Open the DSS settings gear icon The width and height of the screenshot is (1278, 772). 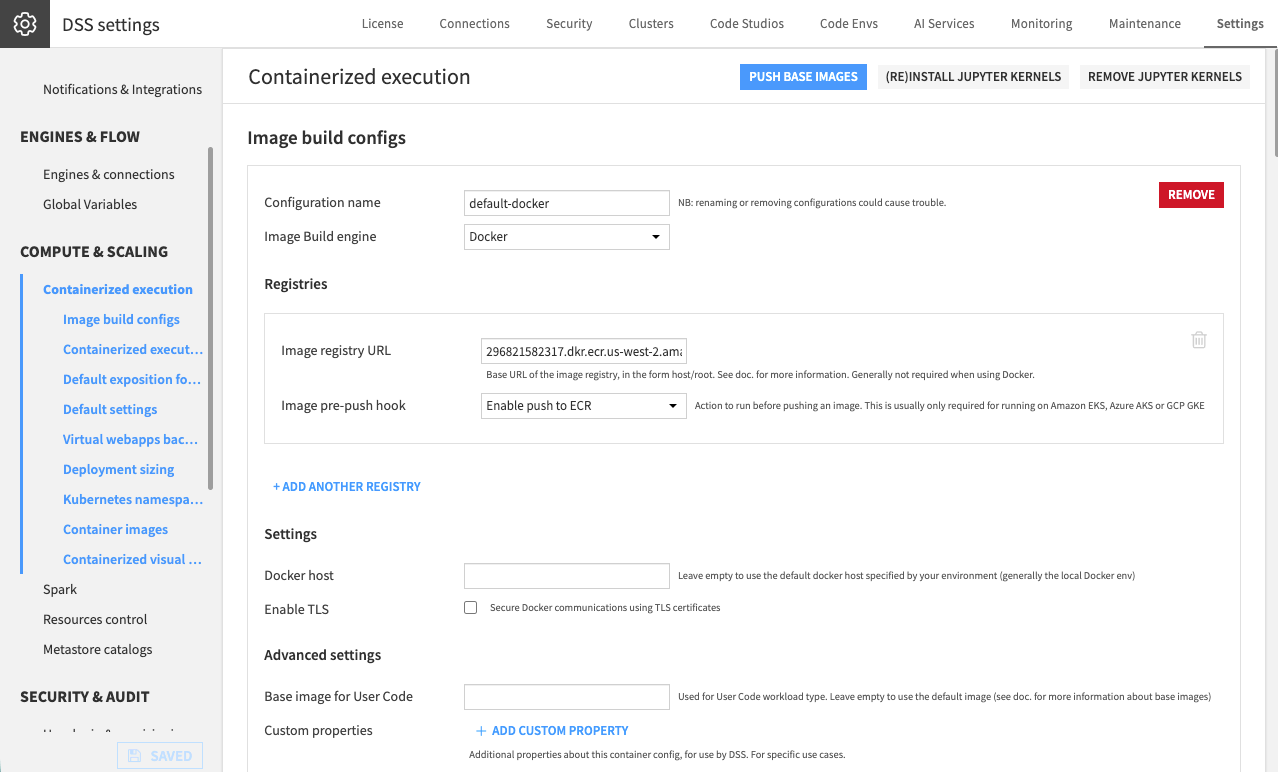click(x=25, y=24)
